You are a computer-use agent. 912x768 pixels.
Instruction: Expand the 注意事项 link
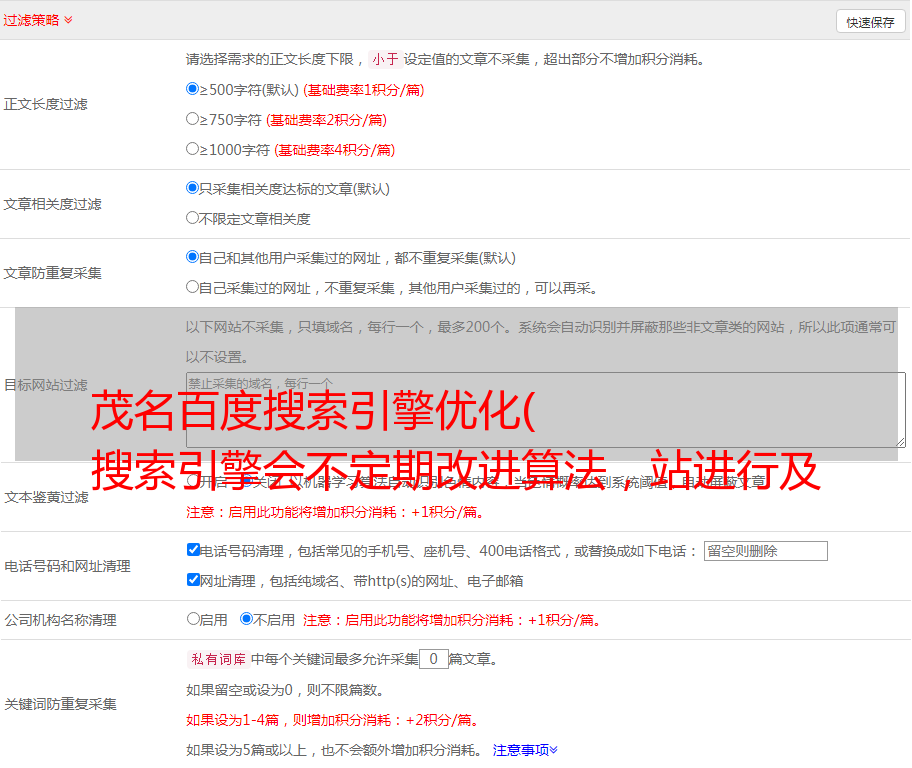pyautogui.click(x=525, y=749)
